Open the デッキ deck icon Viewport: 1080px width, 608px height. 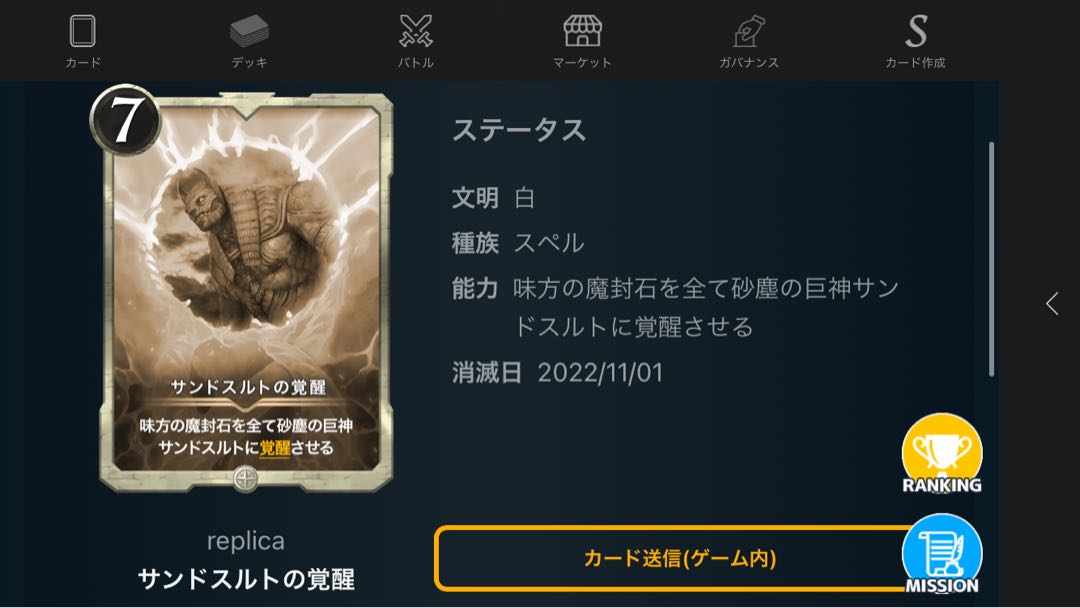pyautogui.click(x=249, y=31)
